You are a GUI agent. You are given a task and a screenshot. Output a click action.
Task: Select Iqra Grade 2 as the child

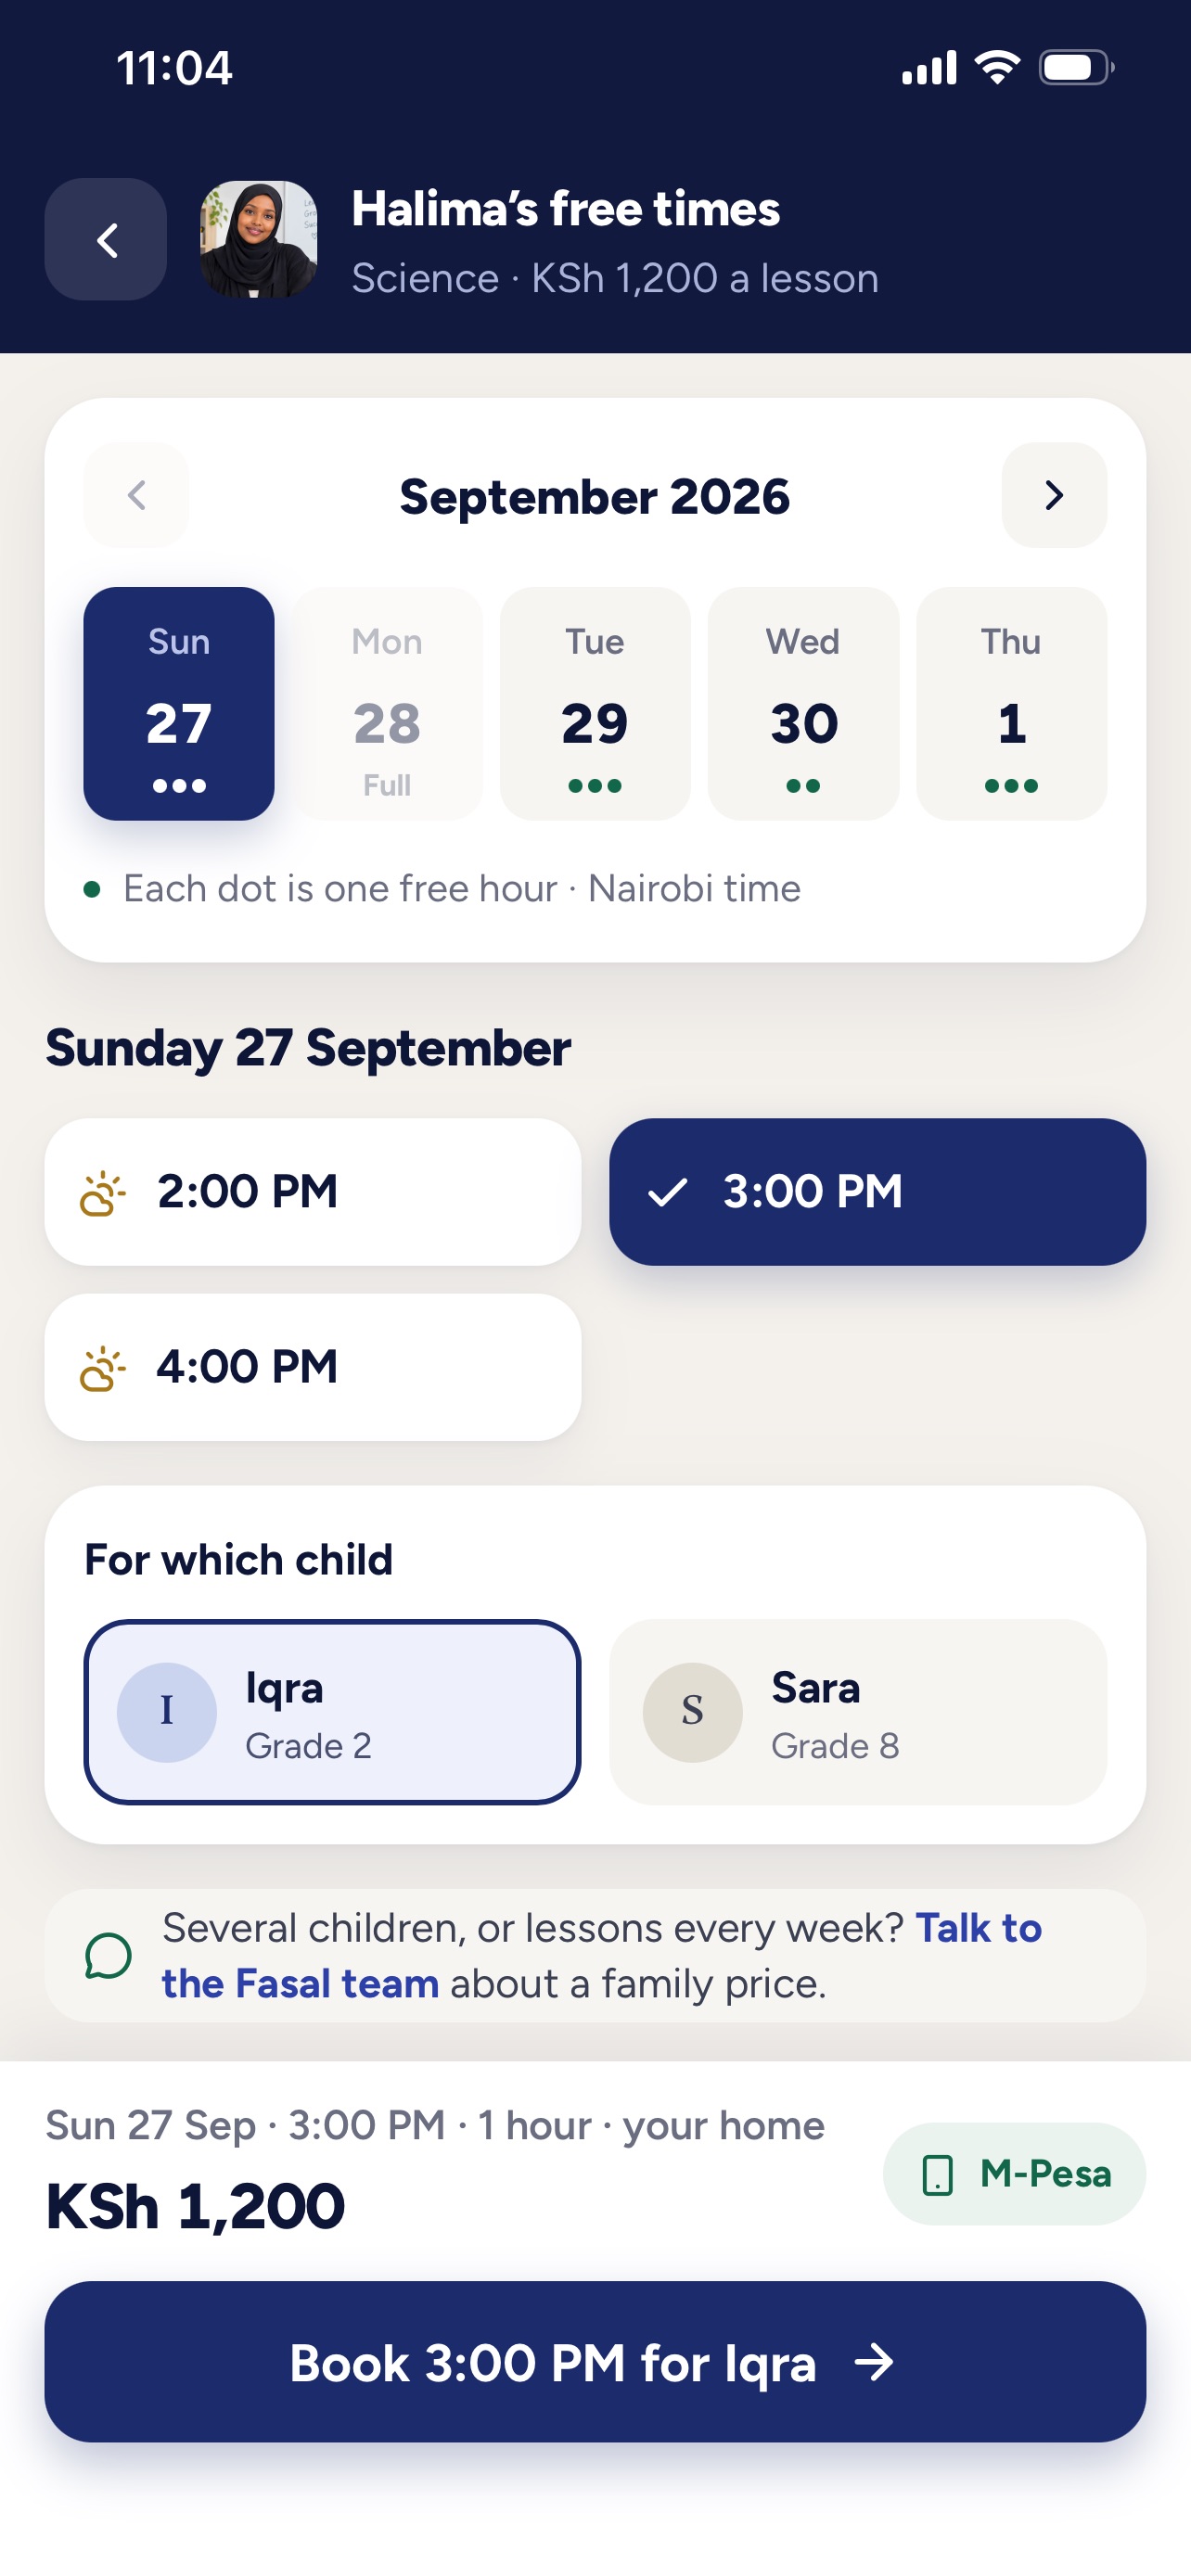[332, 1713]
